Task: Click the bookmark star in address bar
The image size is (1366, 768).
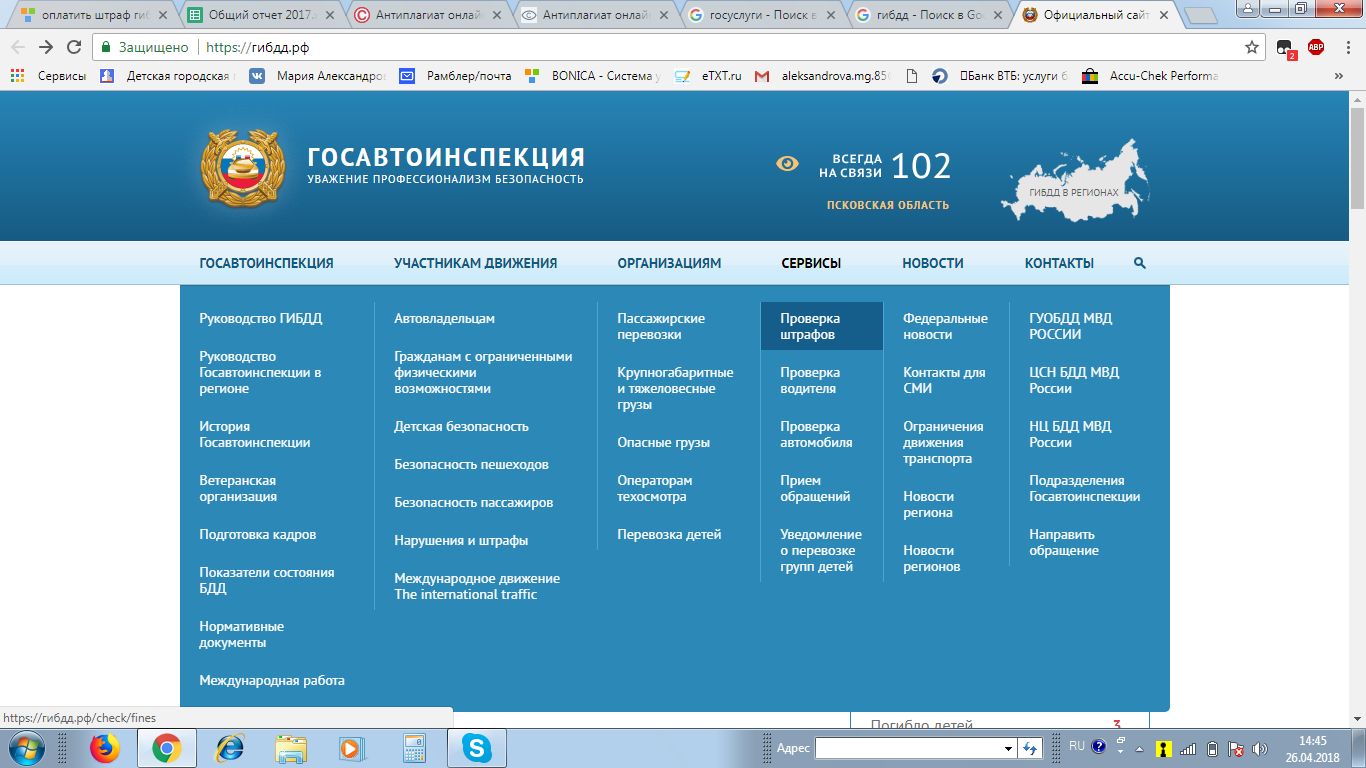Action: (1251, 47)
